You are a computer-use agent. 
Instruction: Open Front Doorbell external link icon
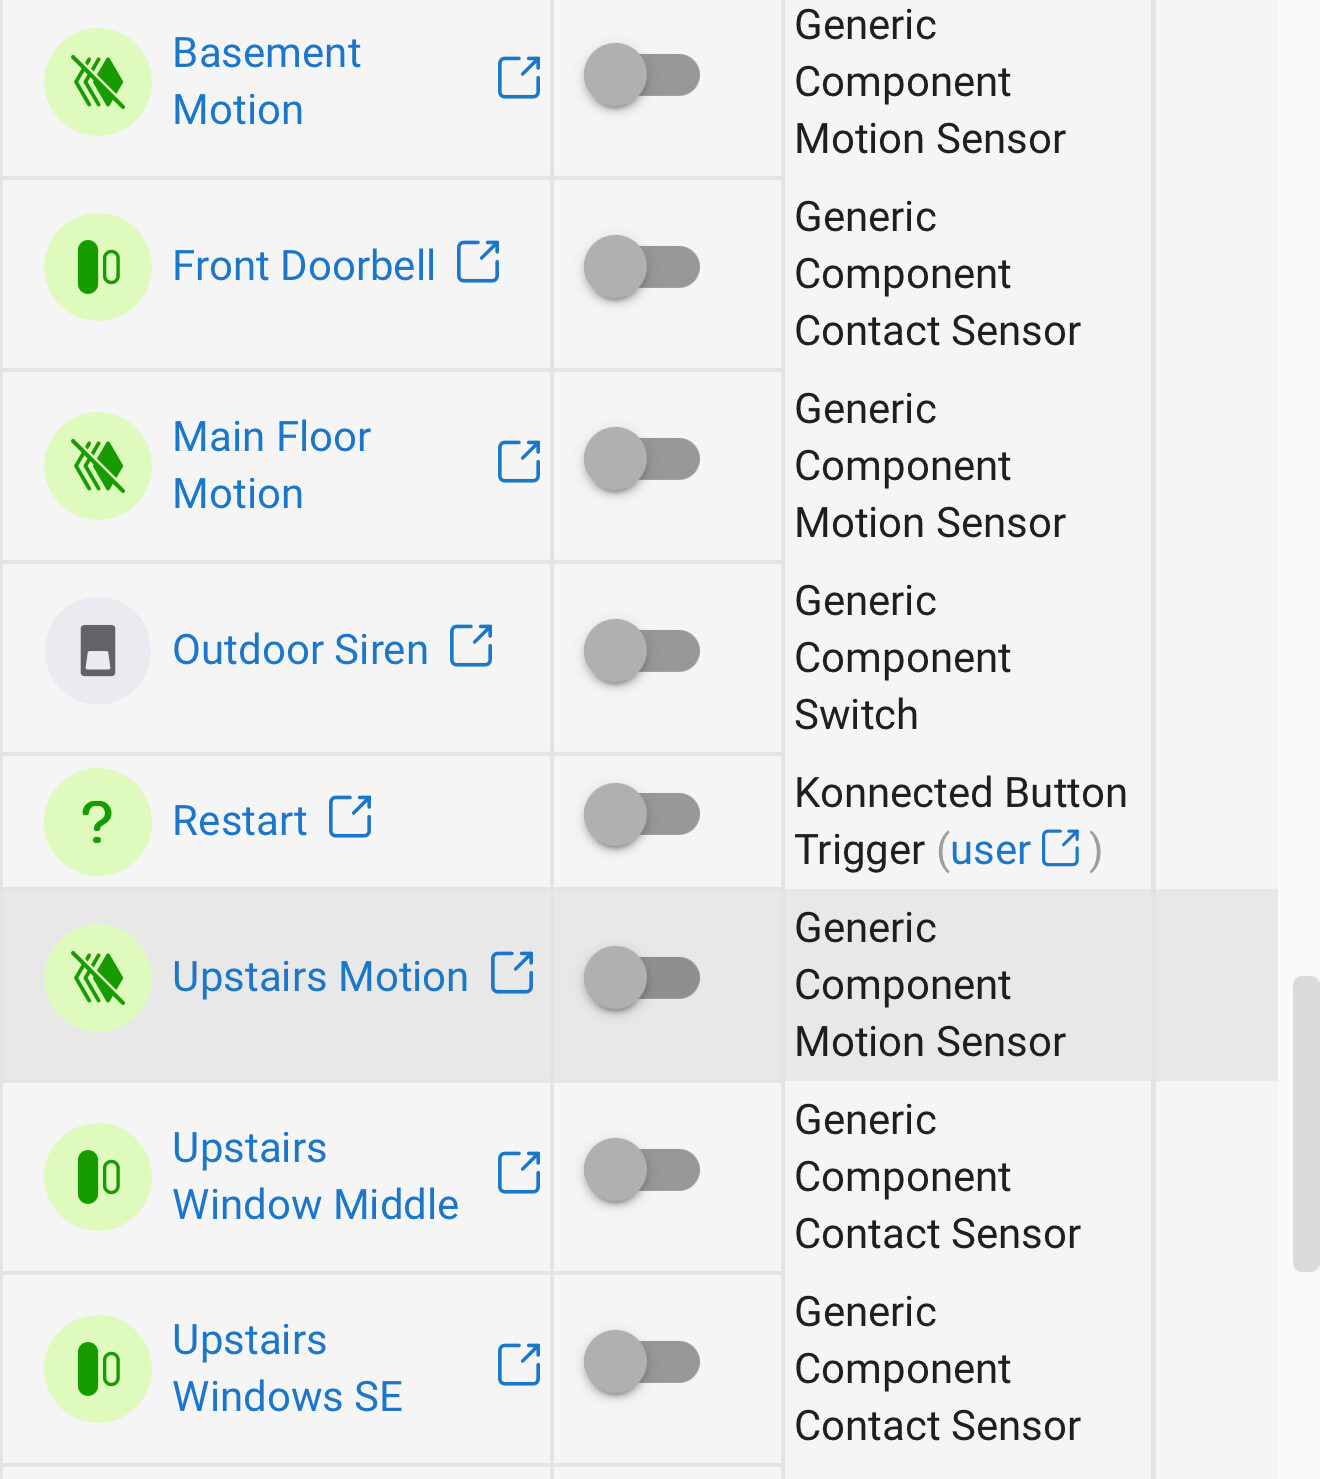click(x=478, y=262)
